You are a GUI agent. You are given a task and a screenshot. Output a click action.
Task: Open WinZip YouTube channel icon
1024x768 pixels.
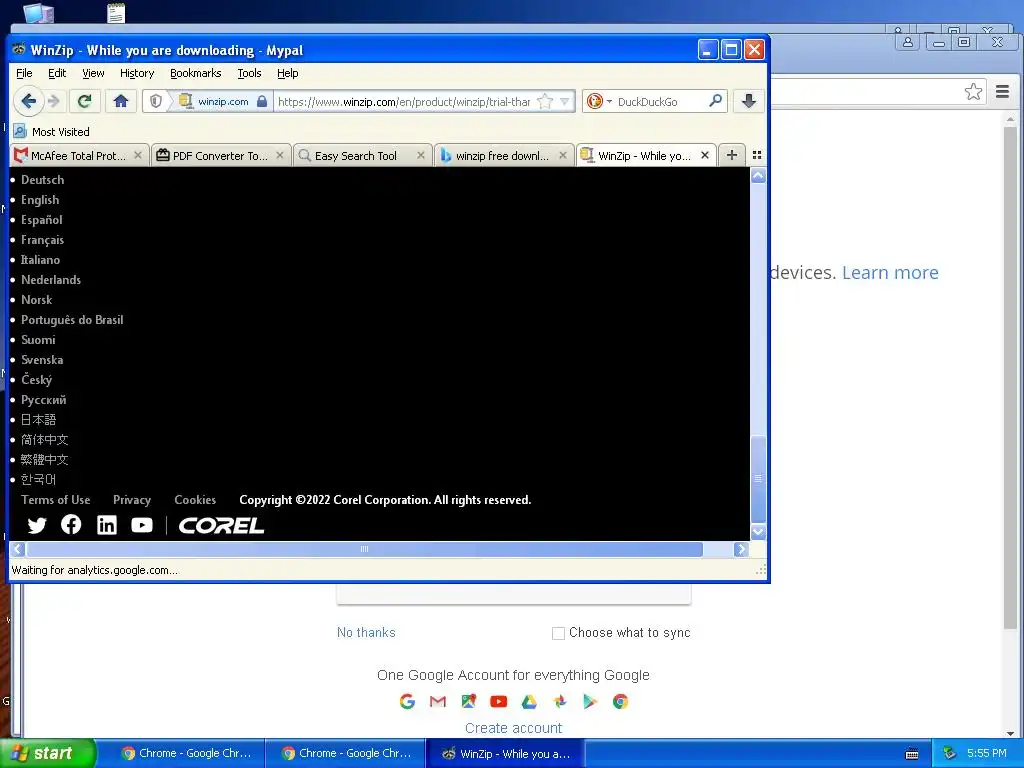142,525
